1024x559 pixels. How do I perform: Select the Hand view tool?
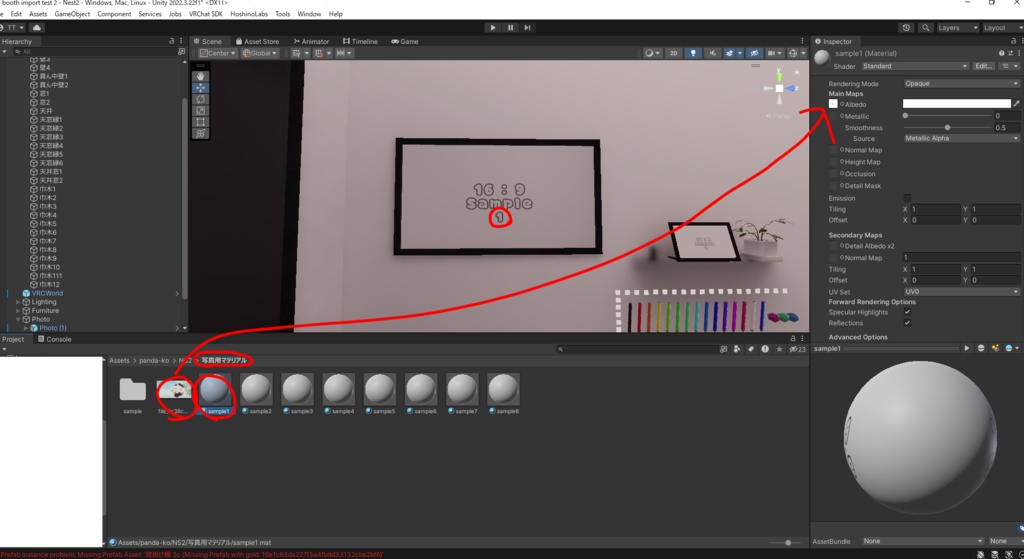click(x=200, y=76)
